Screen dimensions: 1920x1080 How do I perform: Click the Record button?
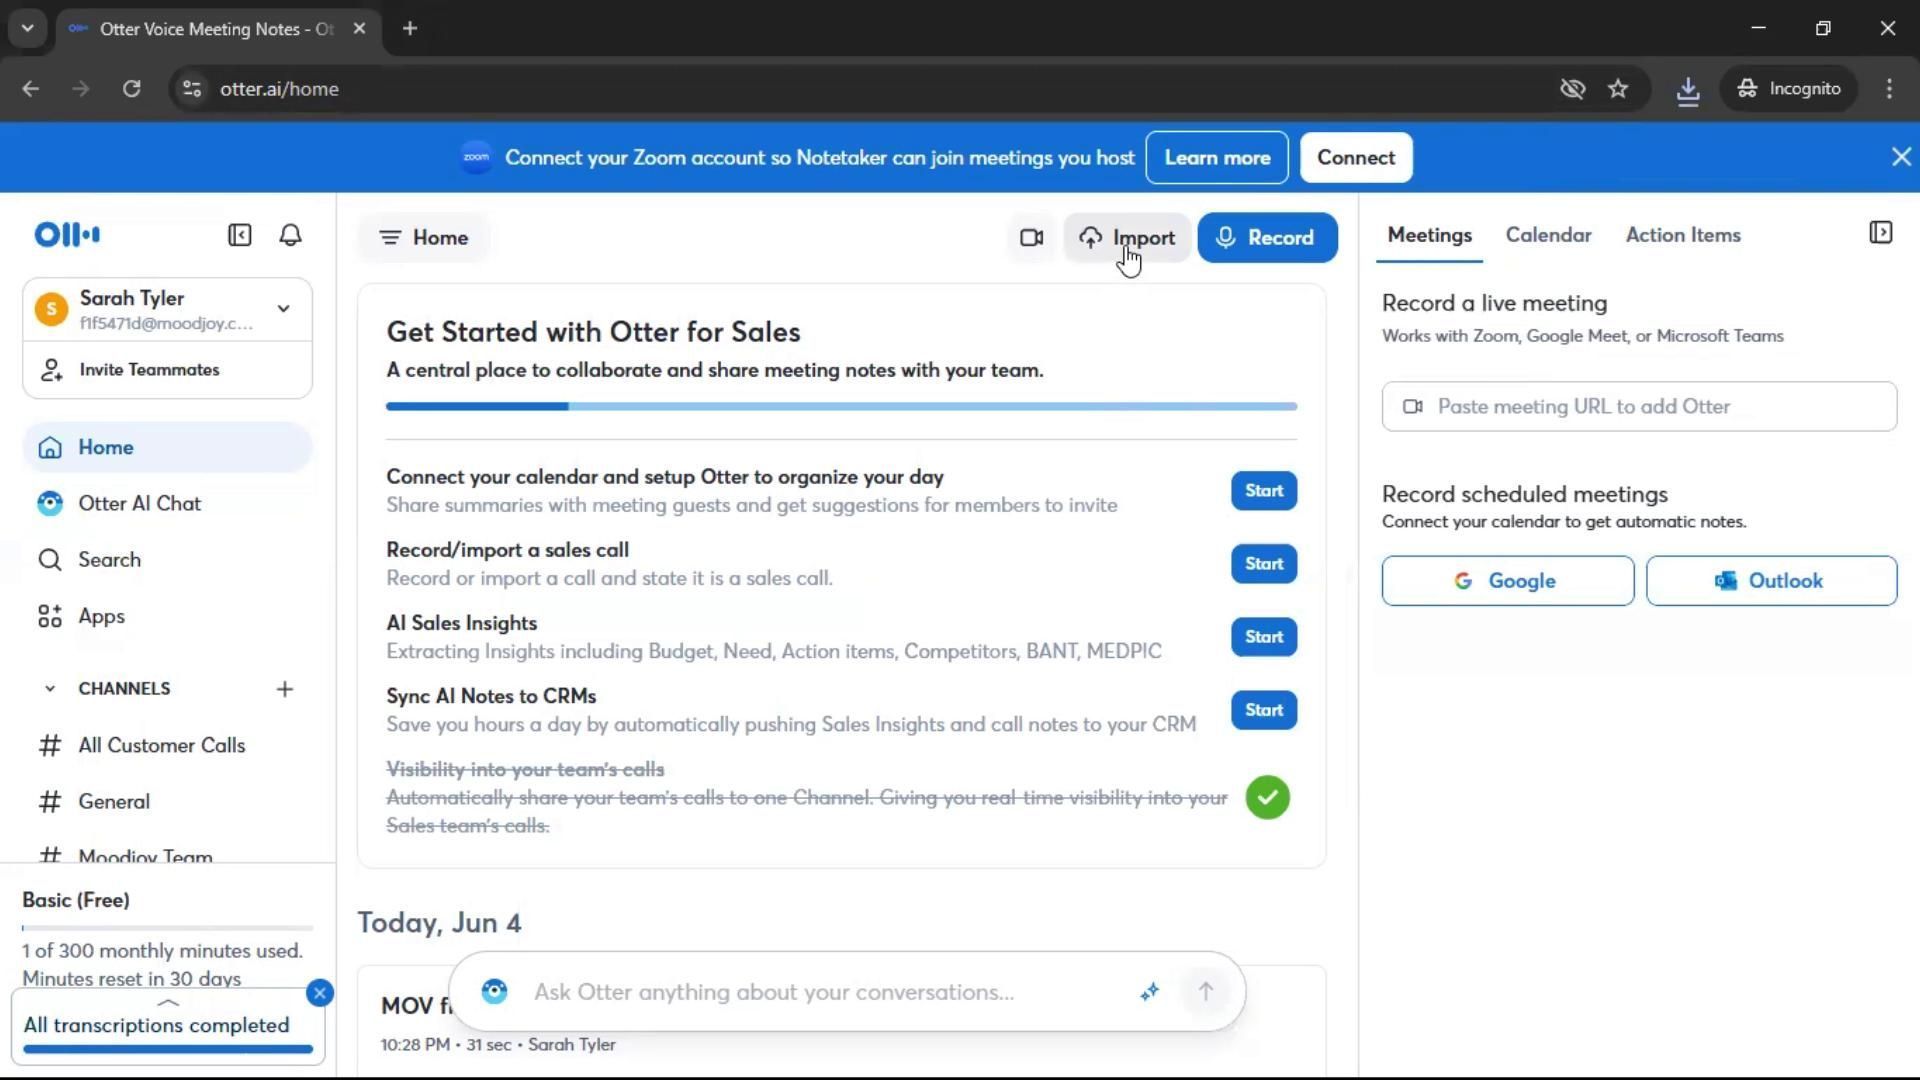click(x=1266, y=238)
